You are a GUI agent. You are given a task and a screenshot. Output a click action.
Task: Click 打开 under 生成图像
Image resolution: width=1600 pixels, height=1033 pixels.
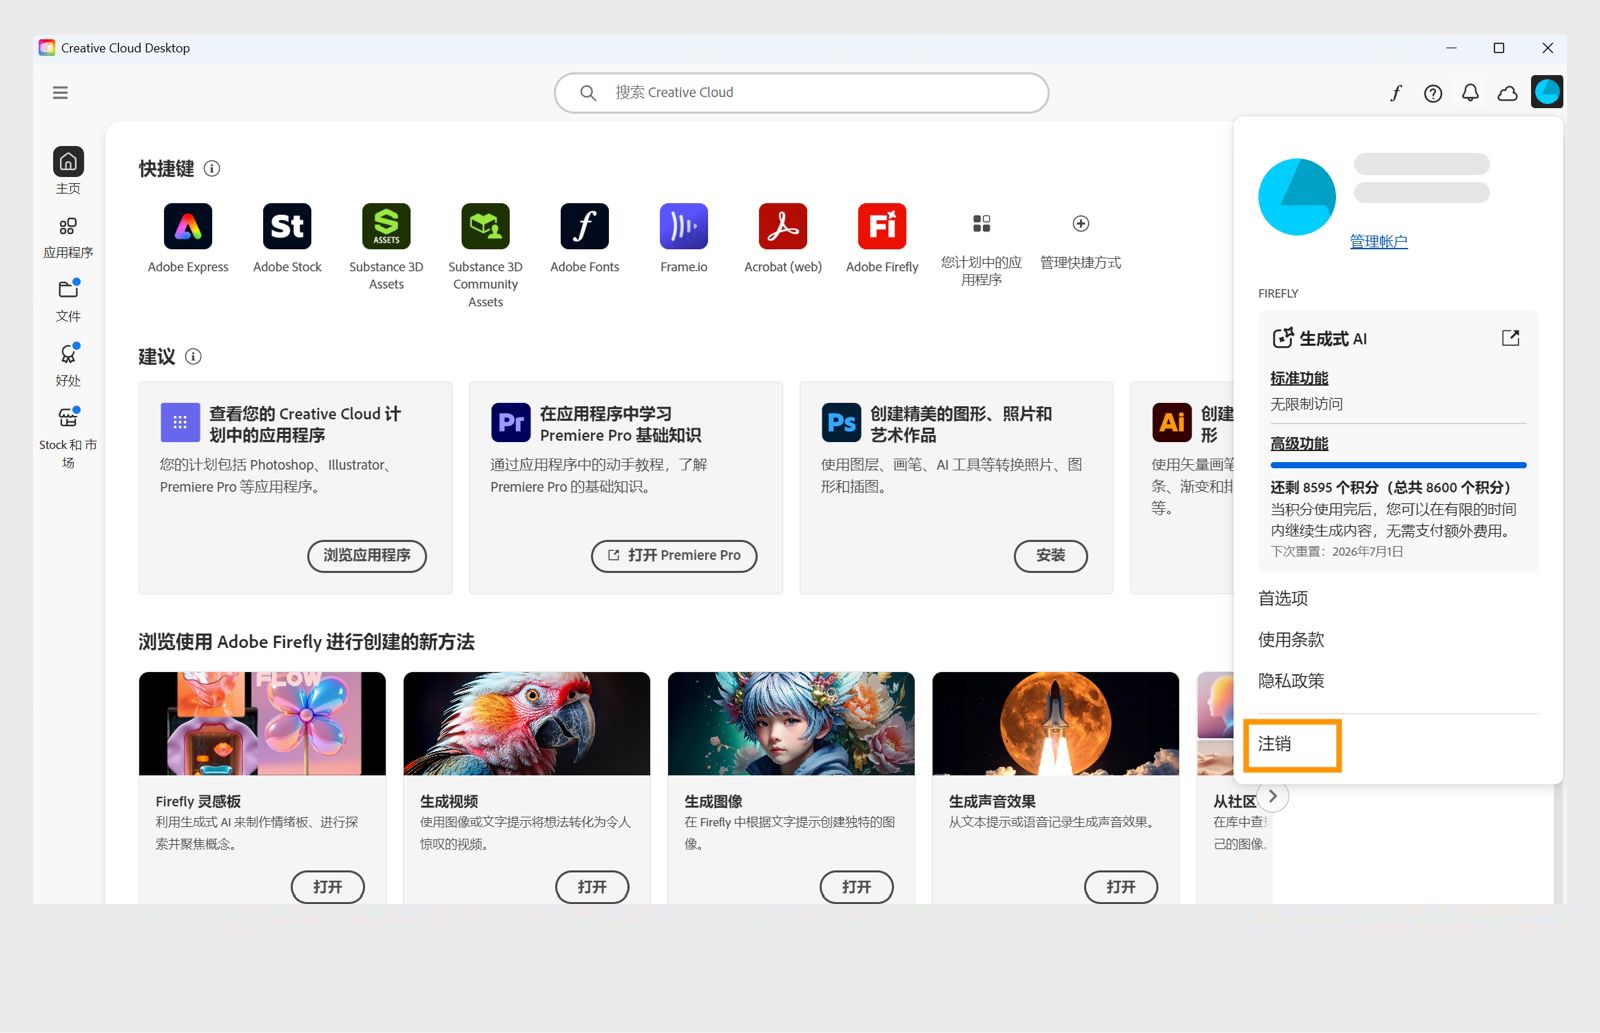[x=857, y=887]
